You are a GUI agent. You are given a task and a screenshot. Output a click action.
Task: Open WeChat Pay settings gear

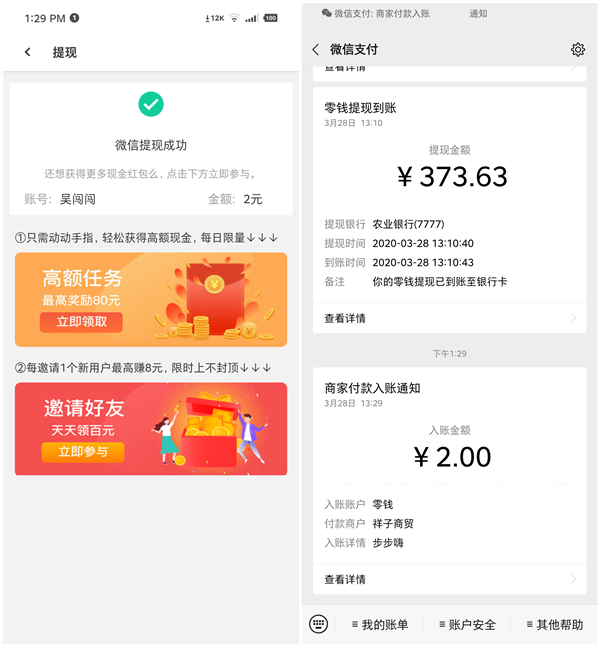click(578, 50)
